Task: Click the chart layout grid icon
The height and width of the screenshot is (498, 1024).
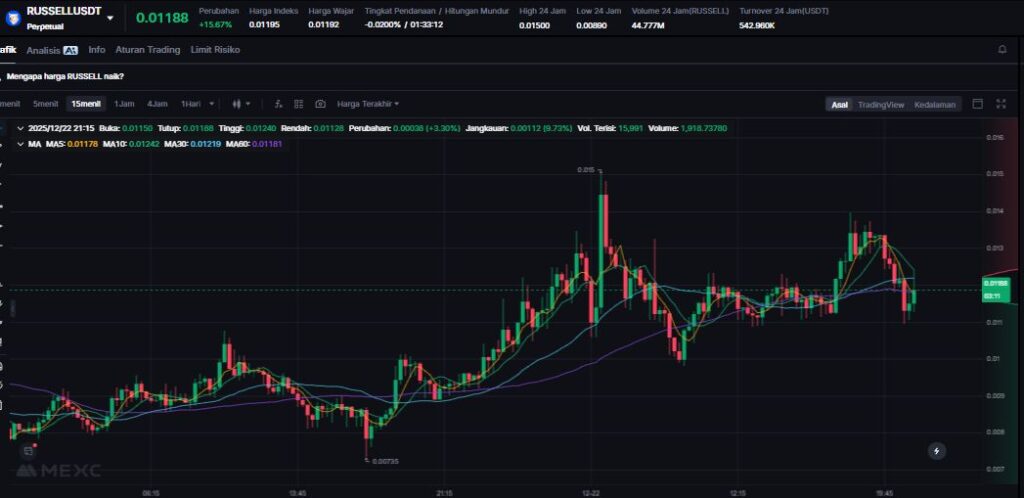Action: [x=299, y=104]
